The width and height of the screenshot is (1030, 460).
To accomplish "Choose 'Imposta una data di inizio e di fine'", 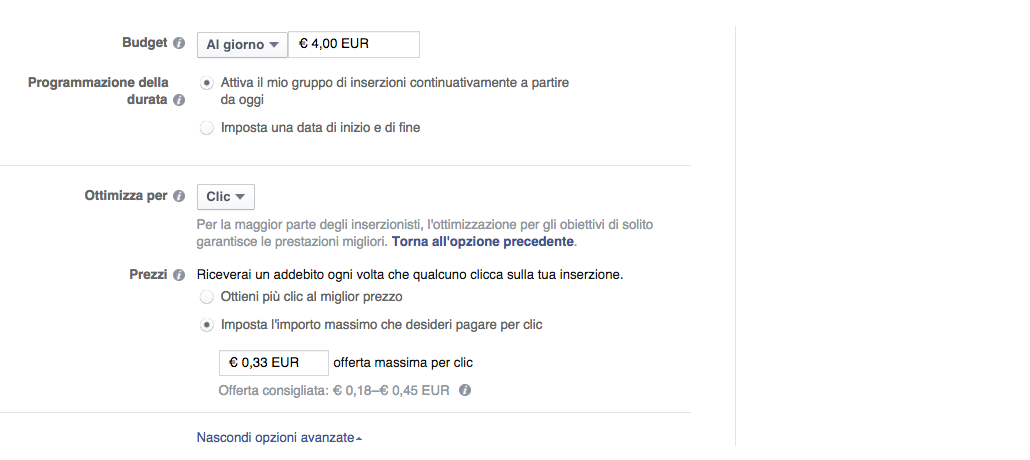I will click(x=207, y=128).
